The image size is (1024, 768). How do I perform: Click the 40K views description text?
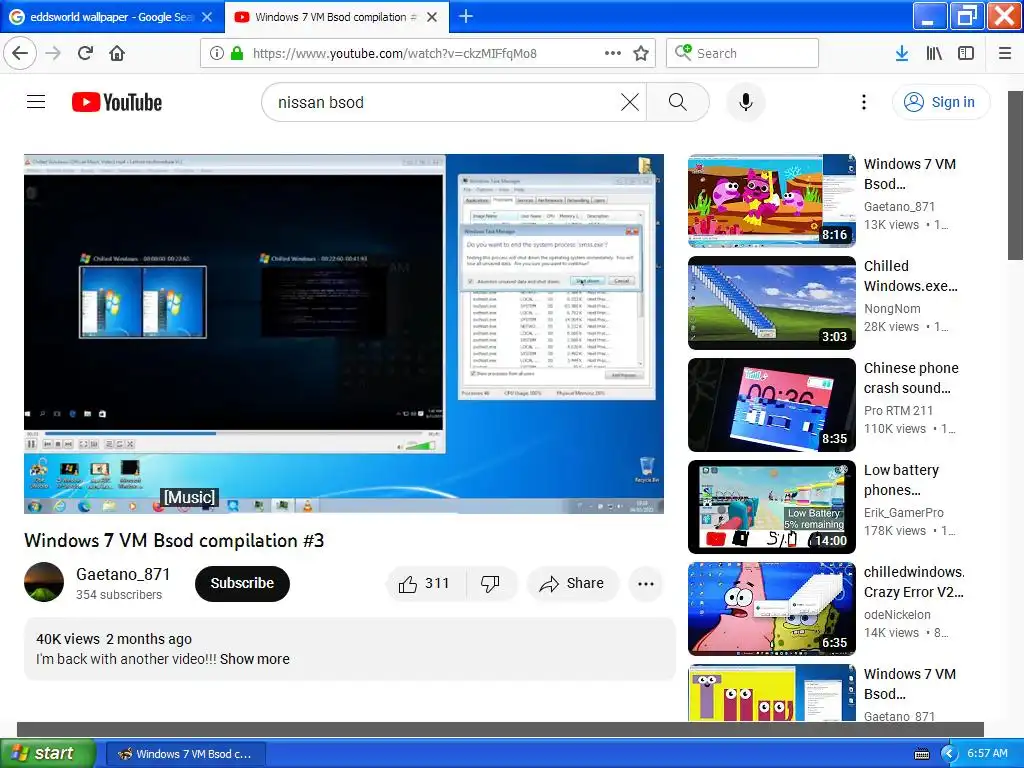point(68,639)
